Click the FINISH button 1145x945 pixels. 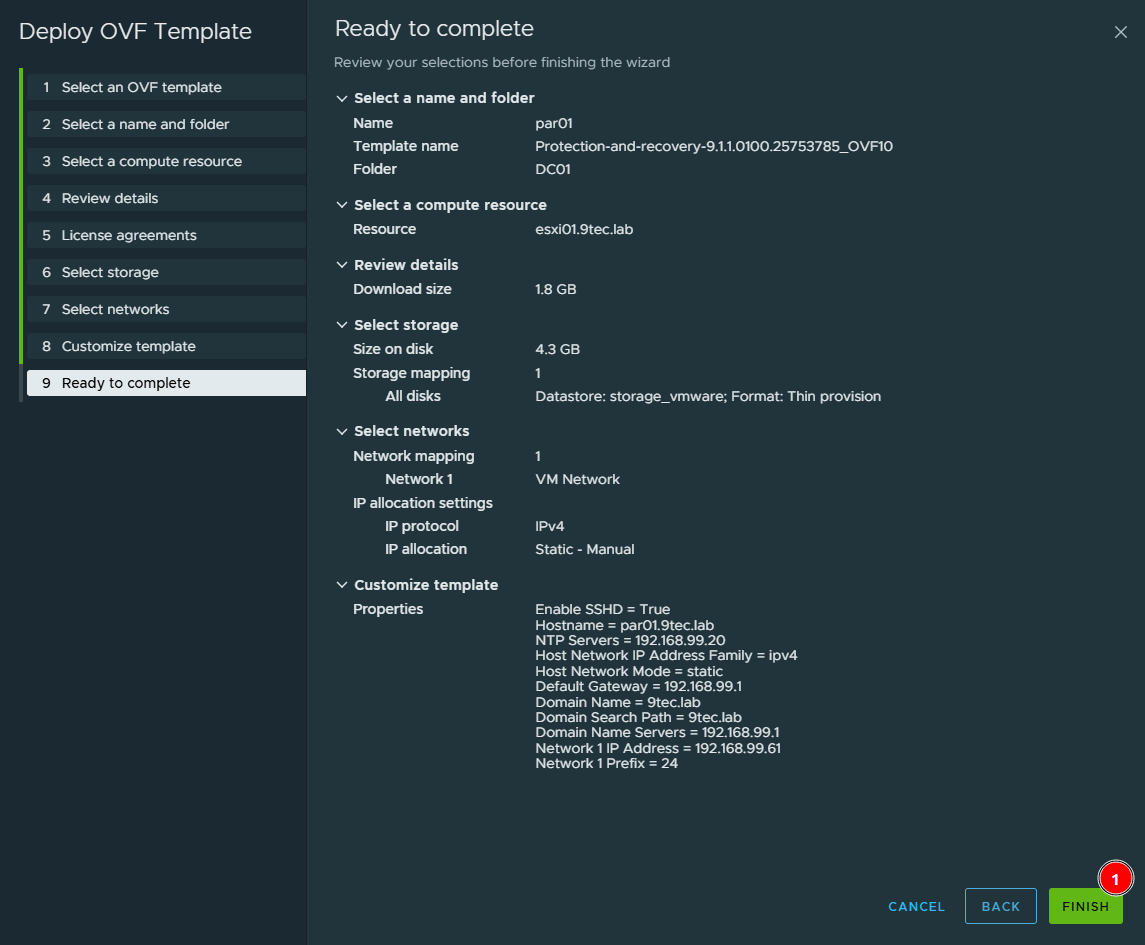(x=1085, y=906)
